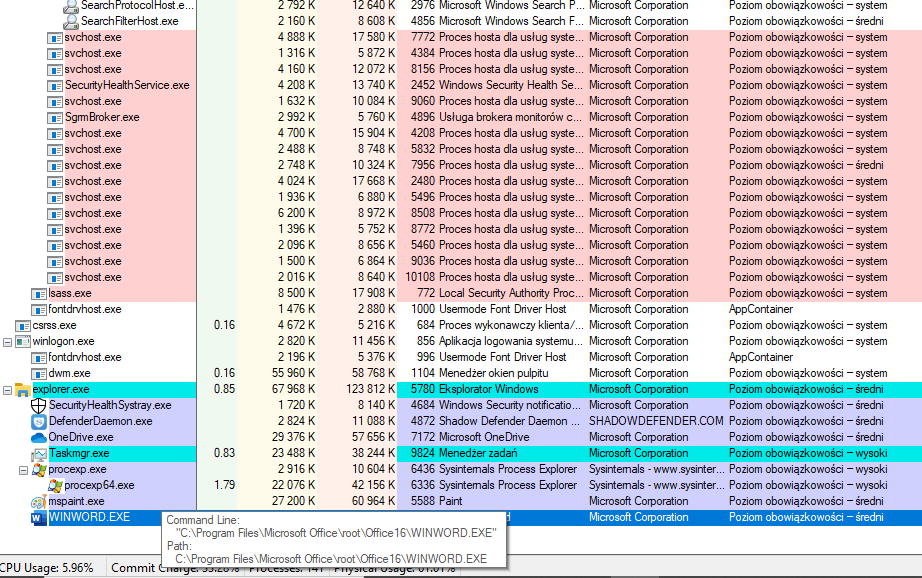
Task: Select the procexp64.exe process name
Action: point(99,485)
